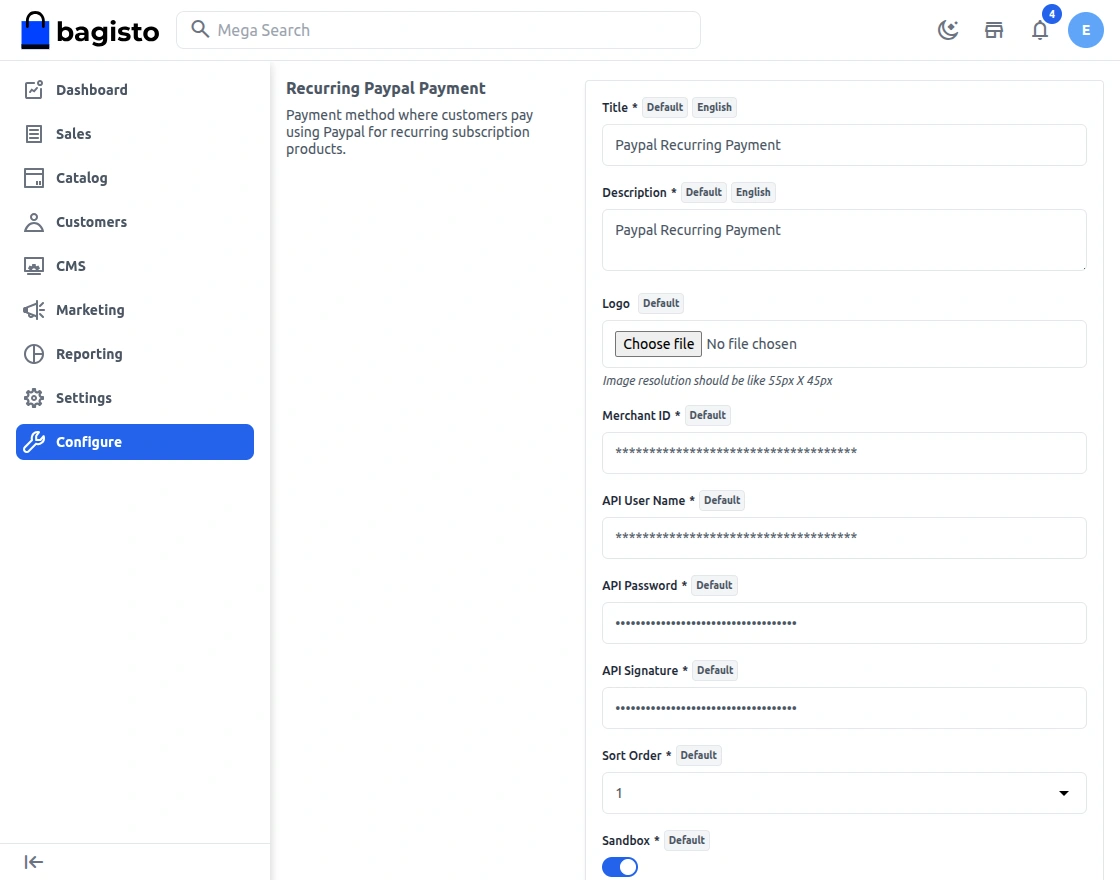
Task: Expand the Sort Order dropdown
Action: tap(844, 793)
